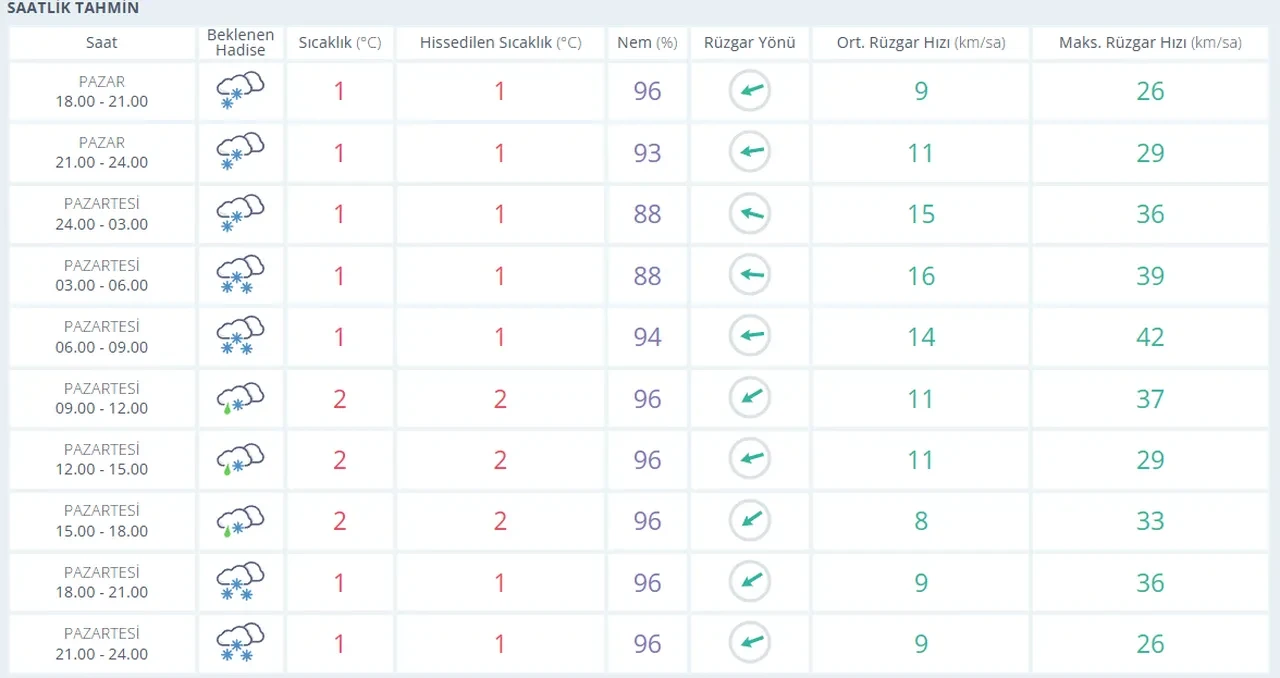Click the heavy snow icon for Pazartesi 18.00 - 21.00

click(240, 582)
